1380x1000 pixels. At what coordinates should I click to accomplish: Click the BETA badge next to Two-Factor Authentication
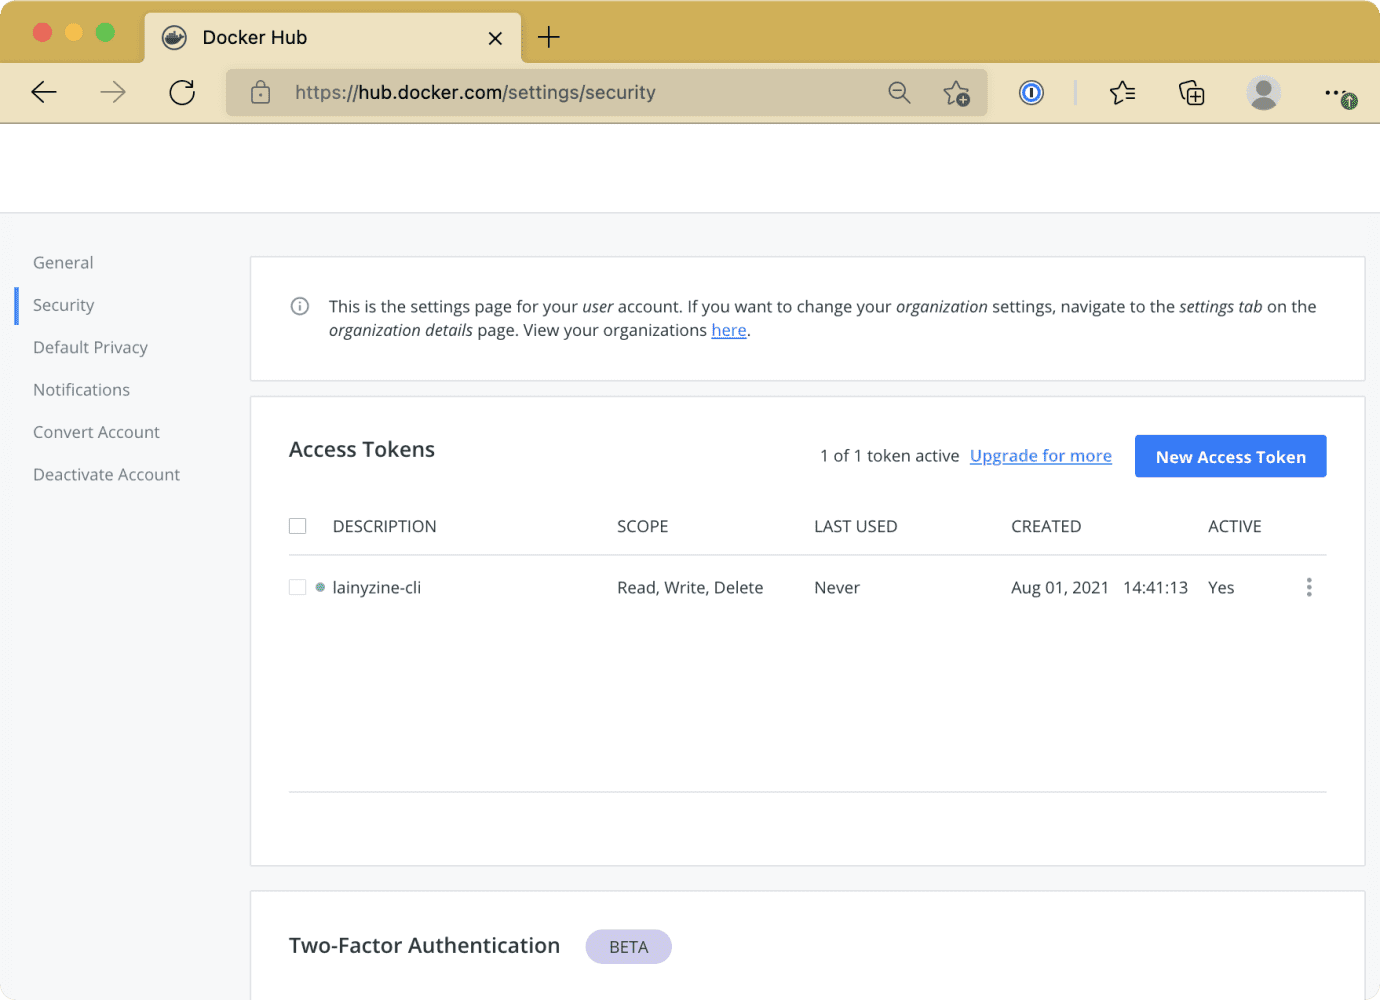628,947
